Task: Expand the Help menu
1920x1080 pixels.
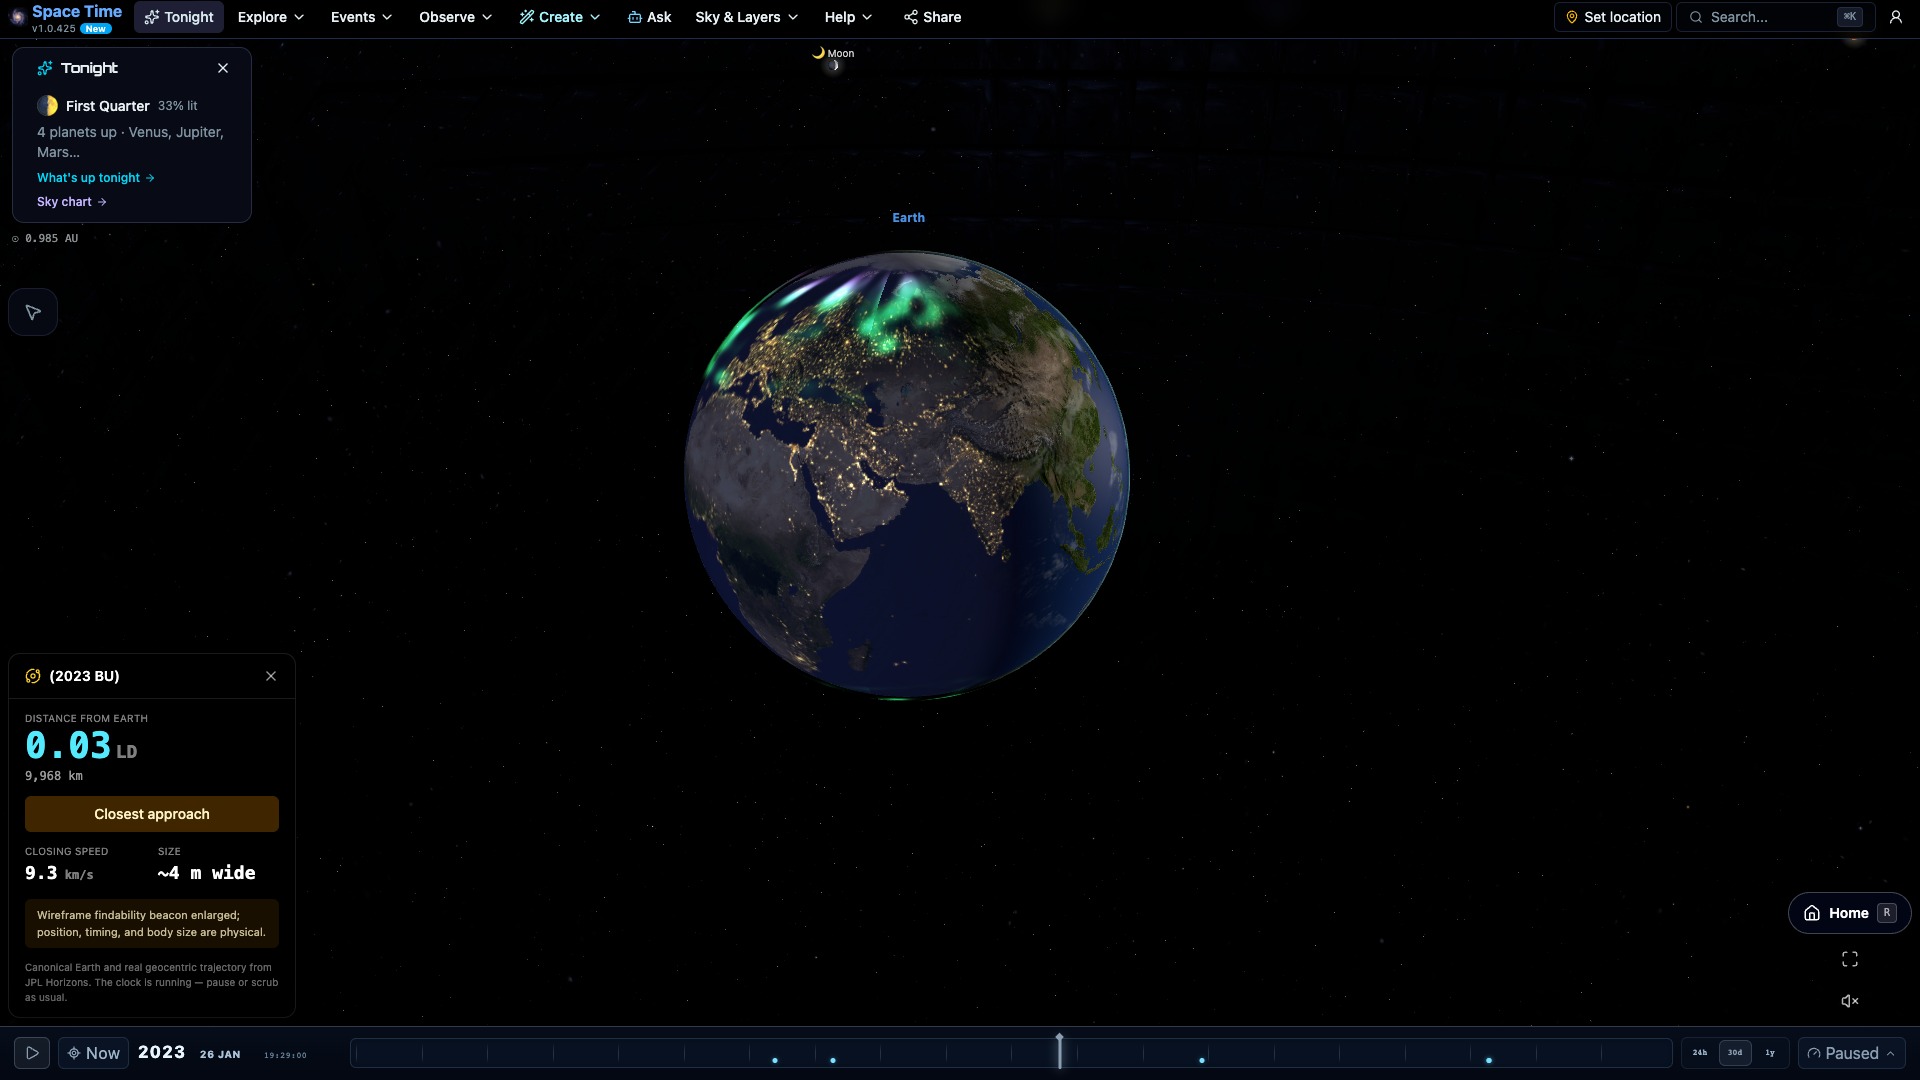Action: point(848,17)
